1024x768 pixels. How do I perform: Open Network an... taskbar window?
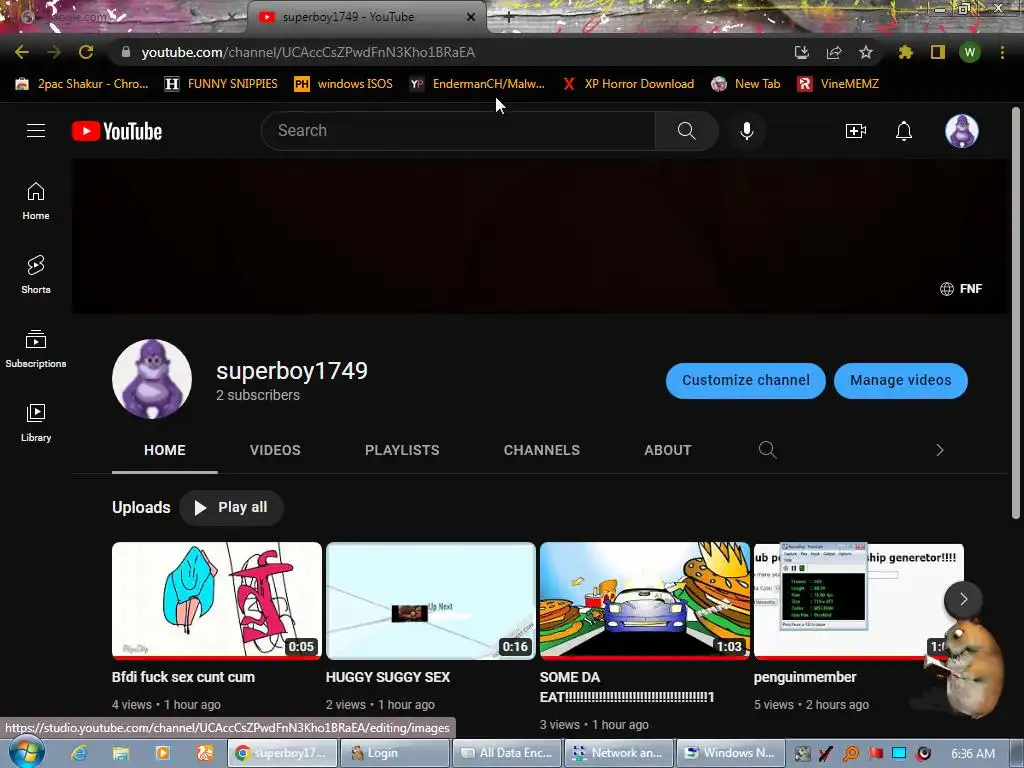pyautogui.click(x=618, y=753)
